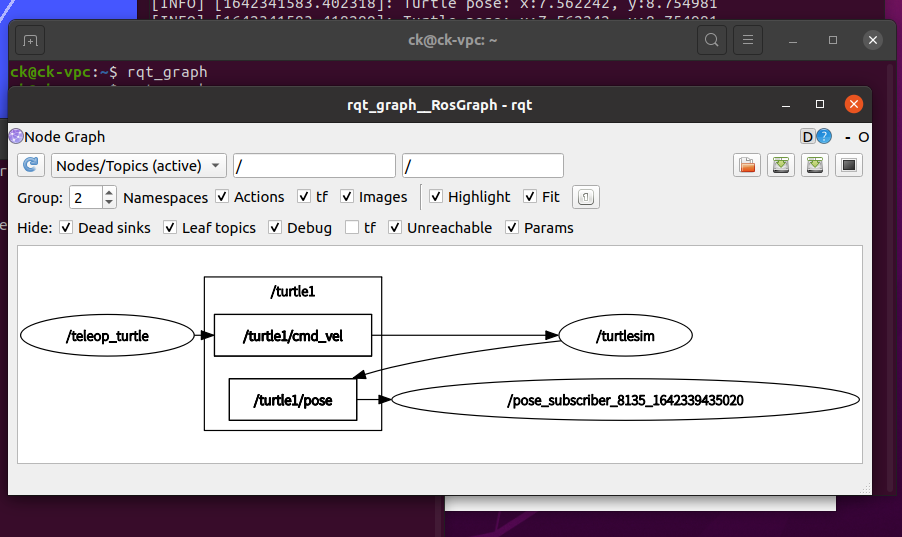The width and height of the screenshot is (902, 537).
Task: Click the Group depth number field
Action: click(86, 197)
